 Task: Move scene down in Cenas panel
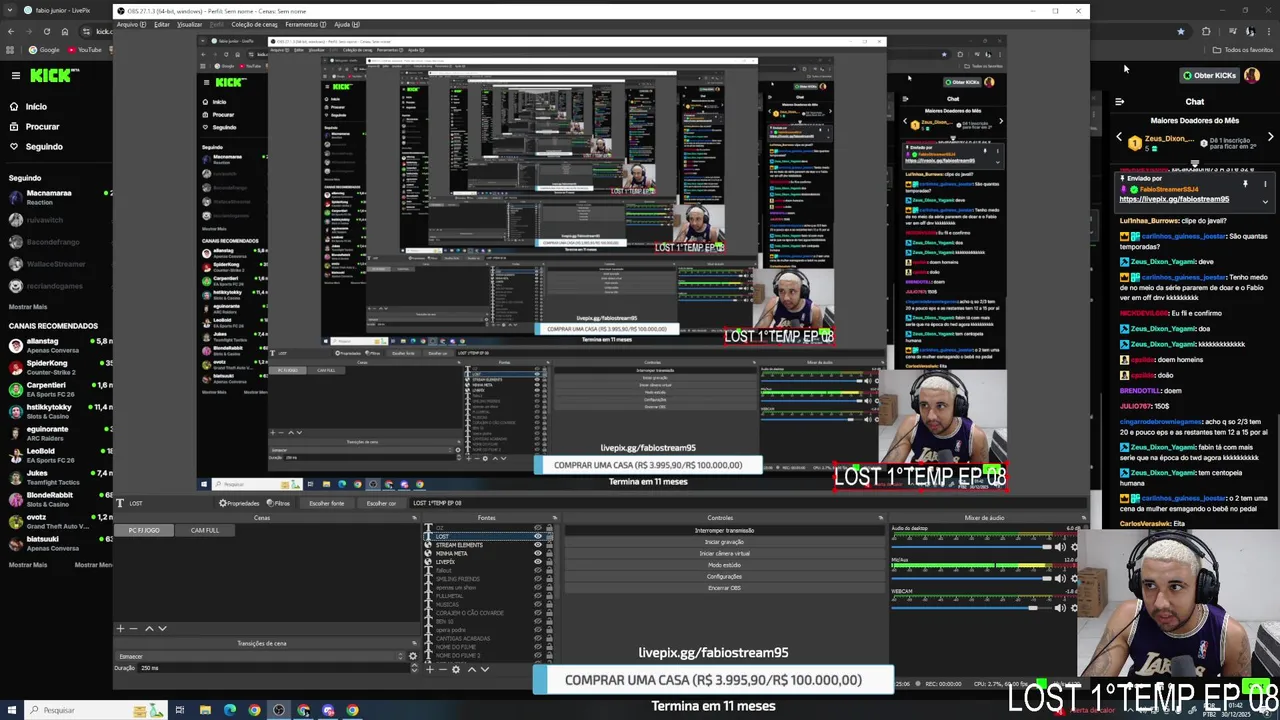pos(162,629)
